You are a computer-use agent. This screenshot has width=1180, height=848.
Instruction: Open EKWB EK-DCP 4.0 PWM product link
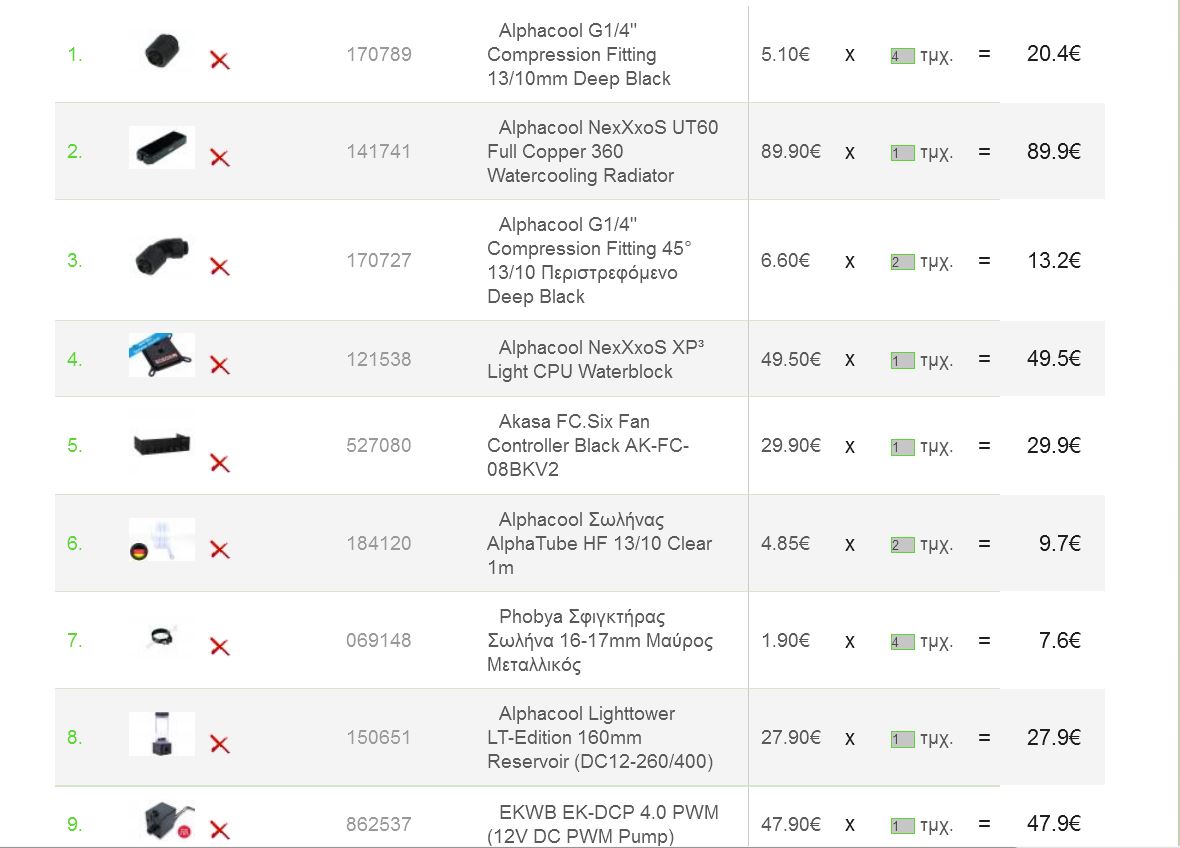click(x=603, y=824)
